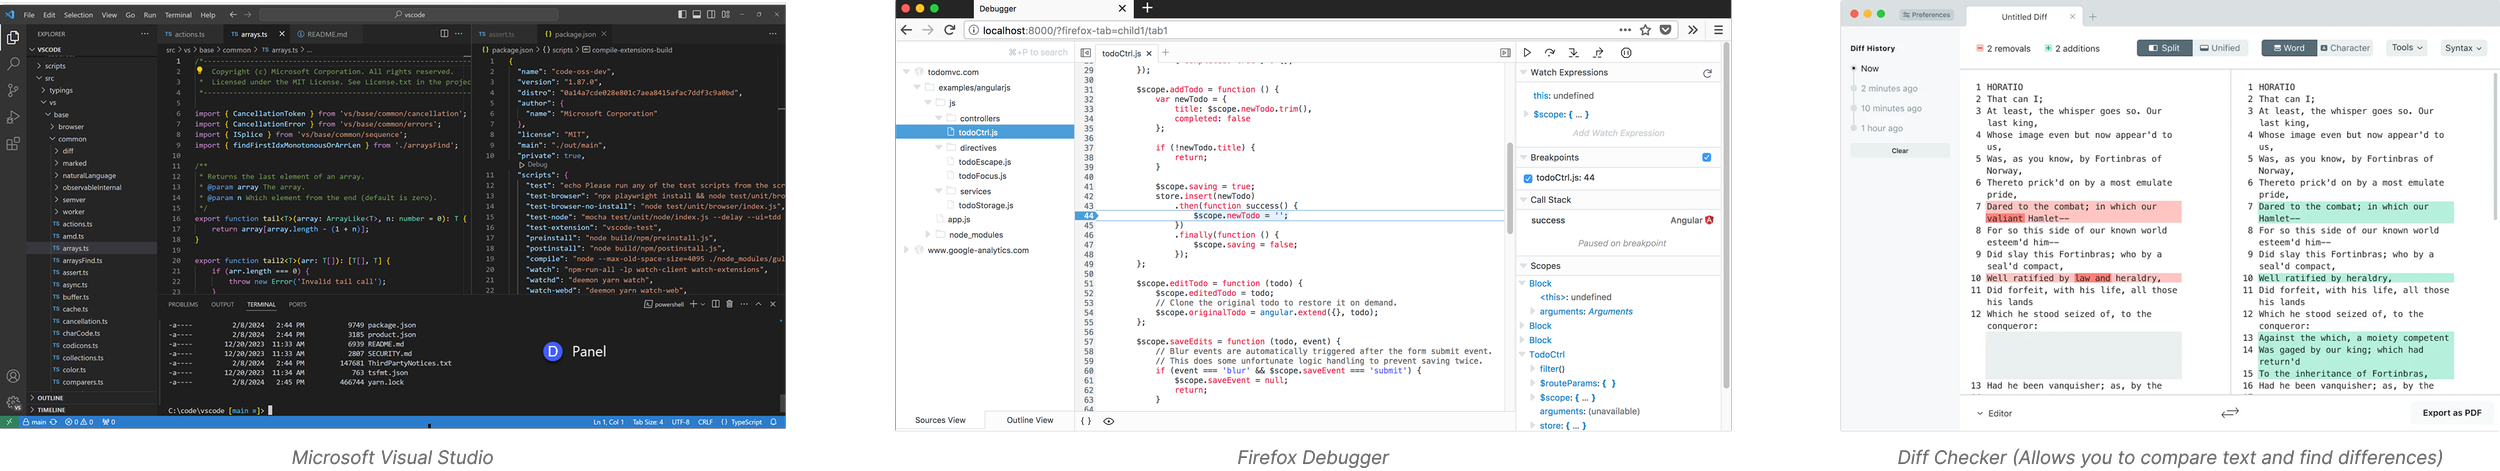Toggle pause on exceptions in Firefox Debugger
This screenshot has width=2500, height=471.
(1626, 53)
